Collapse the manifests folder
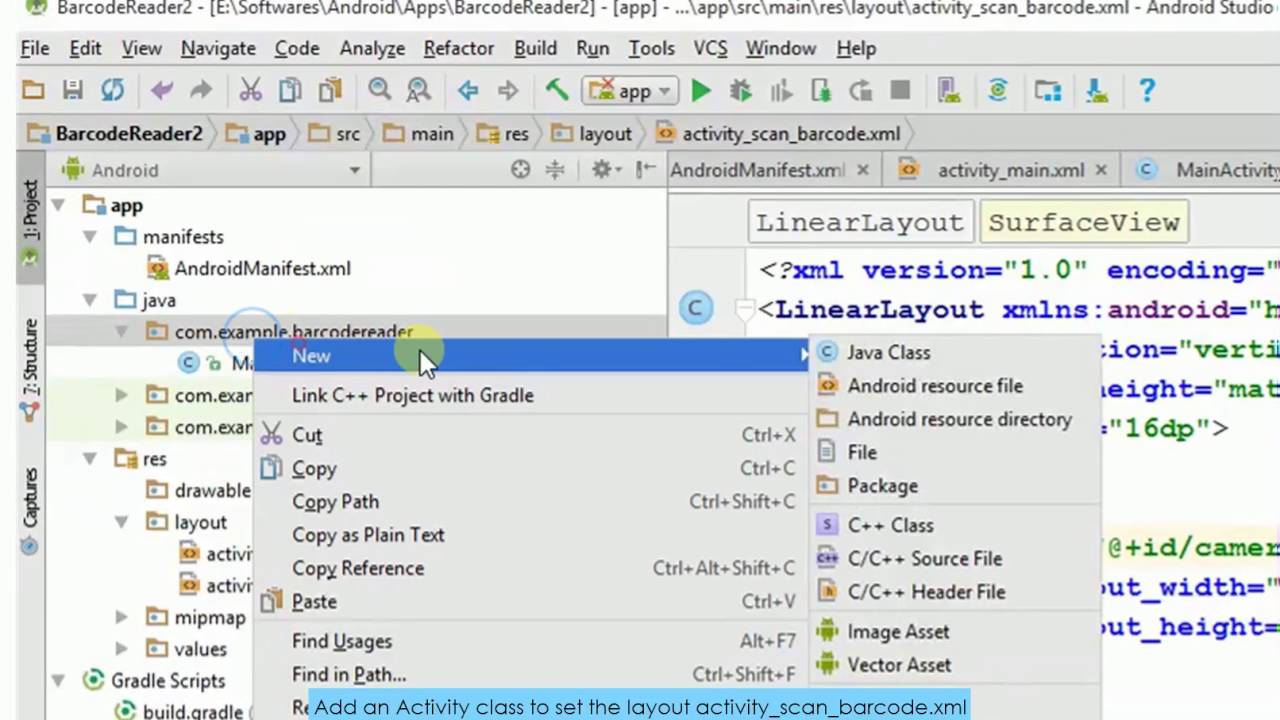 click(90, 237)
